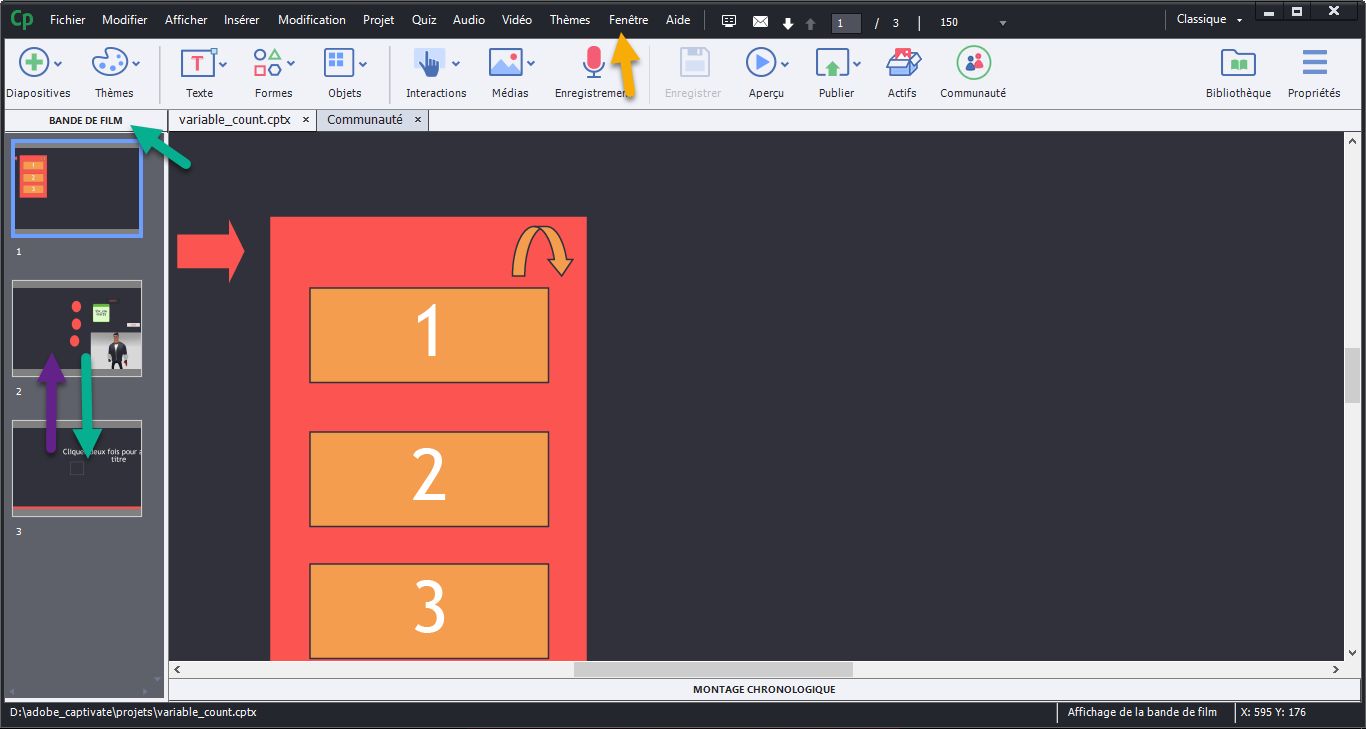Open the Communauté toolbar icon
1366x729 pixels.
point(972,63)
